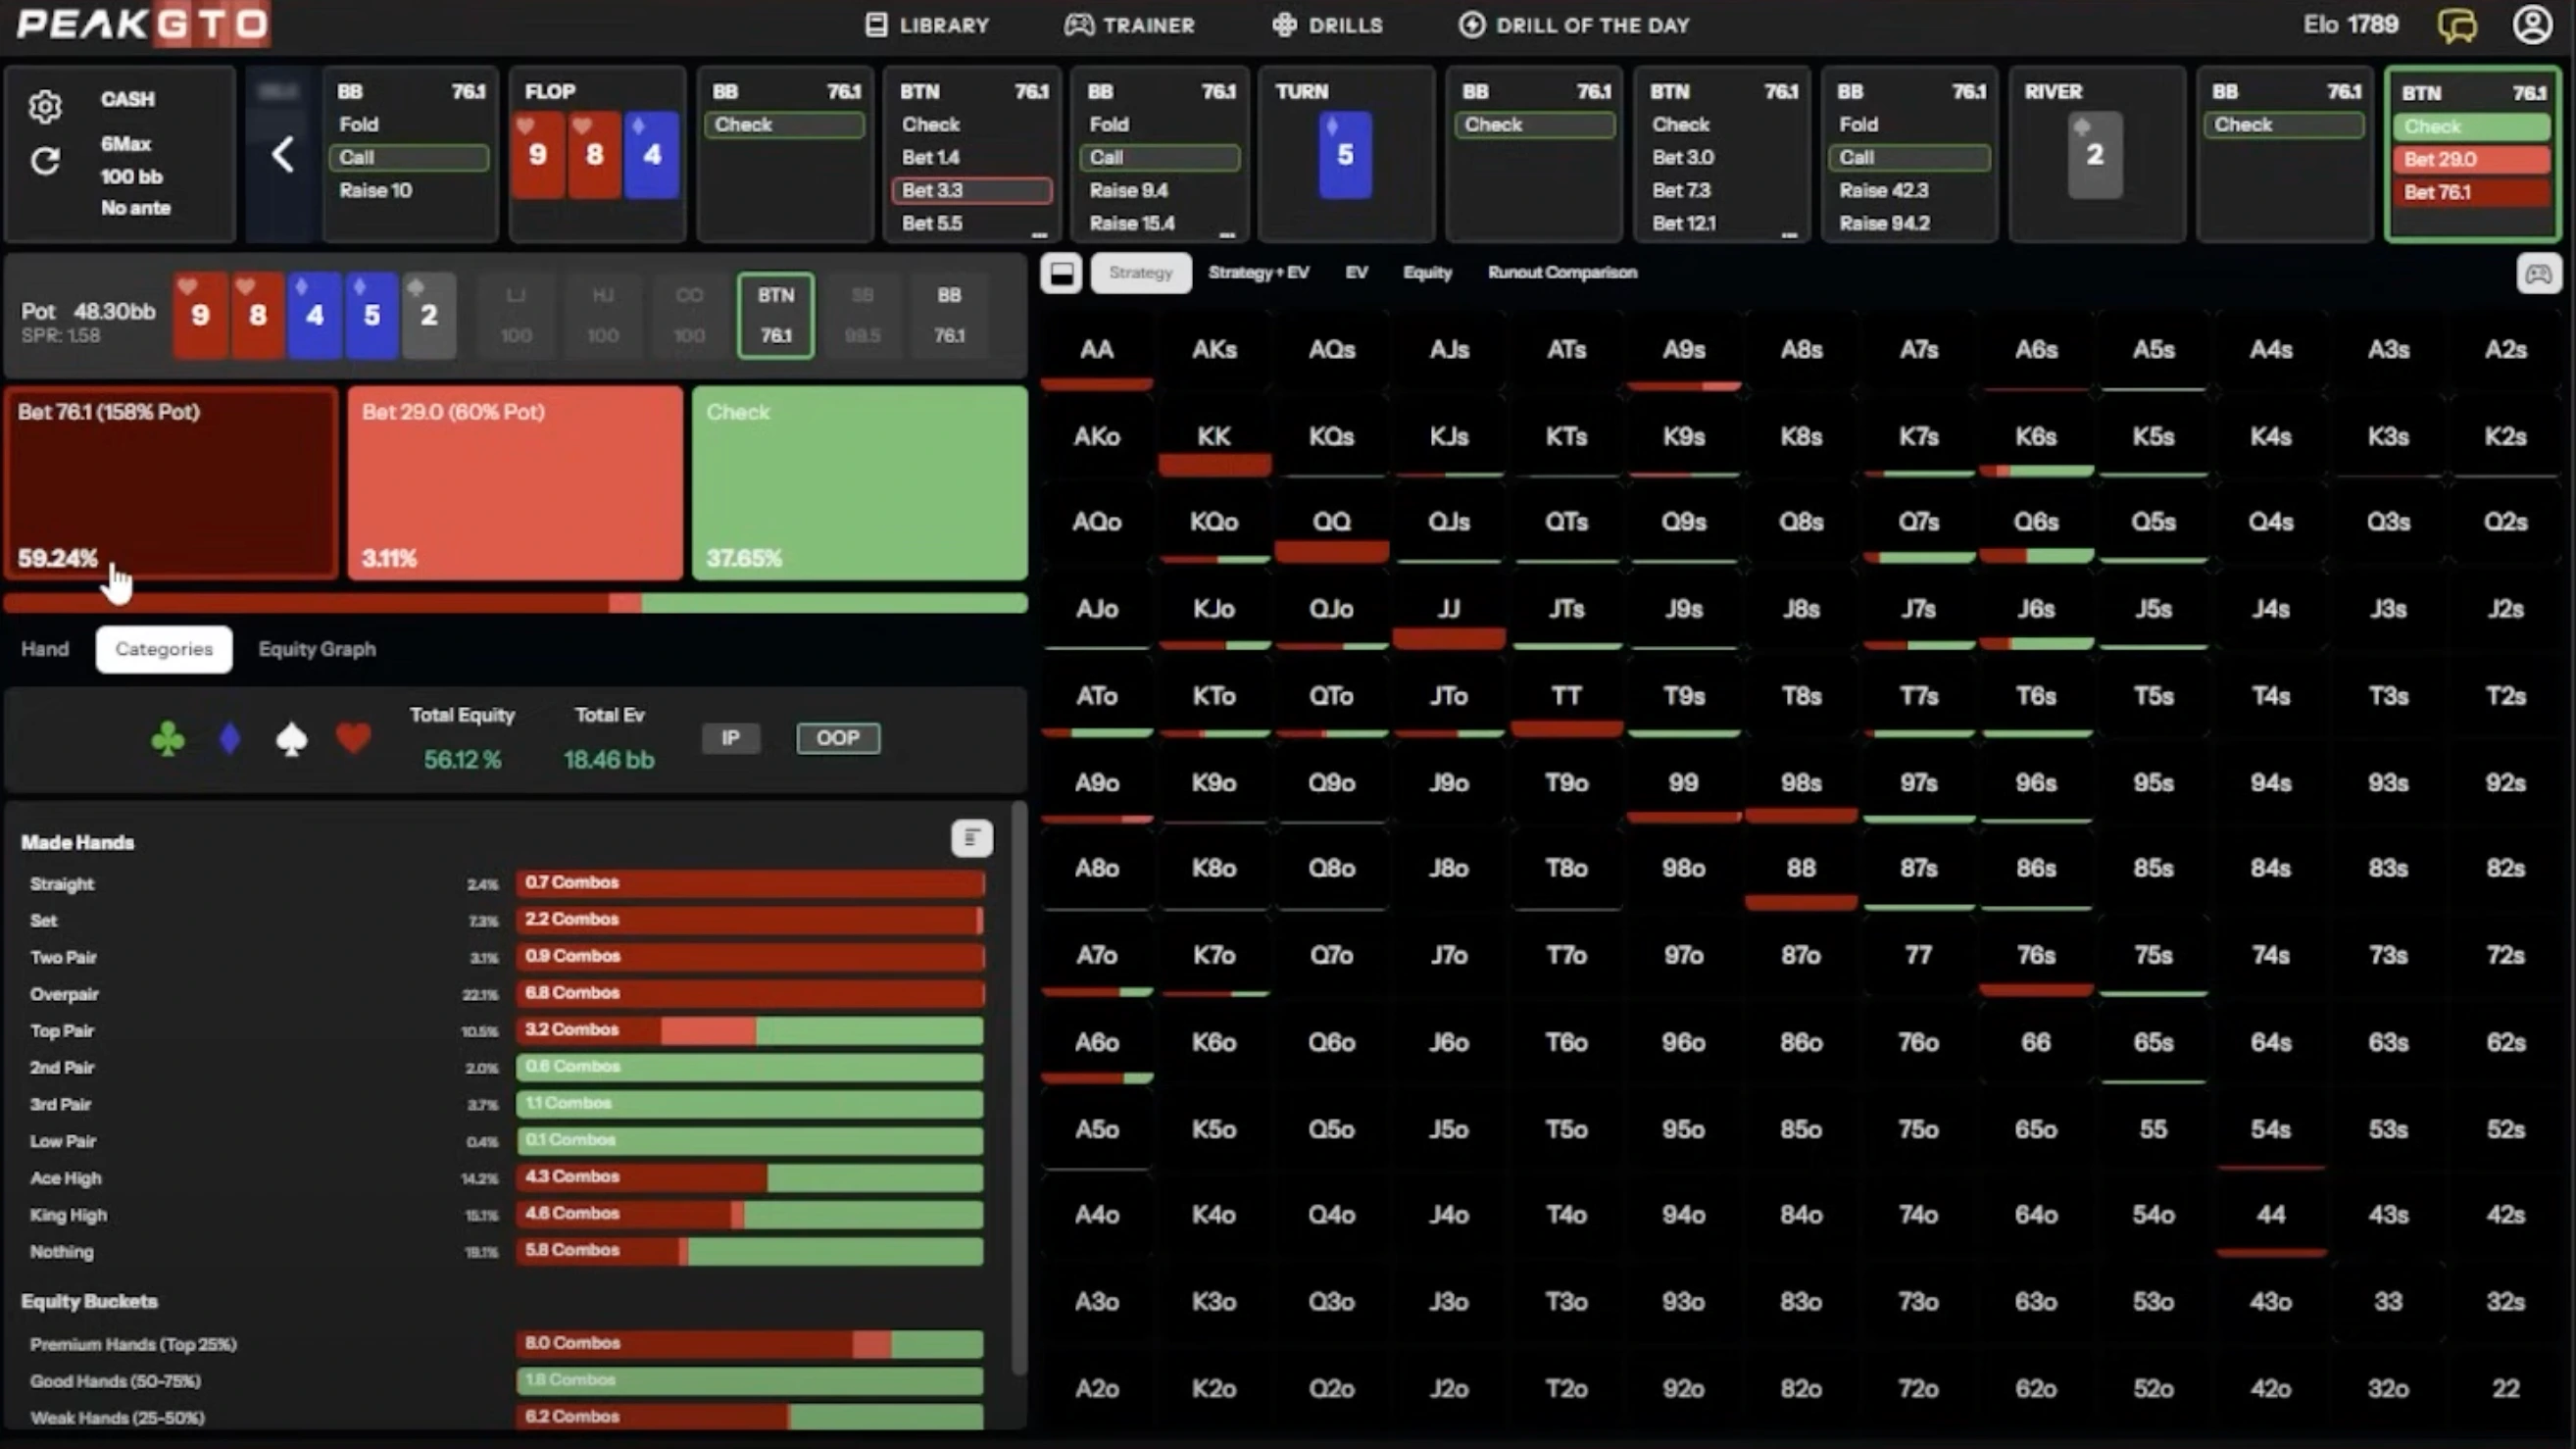Filter by spades suit icon
This screenshot has height=1449, width=2576.
291,739
